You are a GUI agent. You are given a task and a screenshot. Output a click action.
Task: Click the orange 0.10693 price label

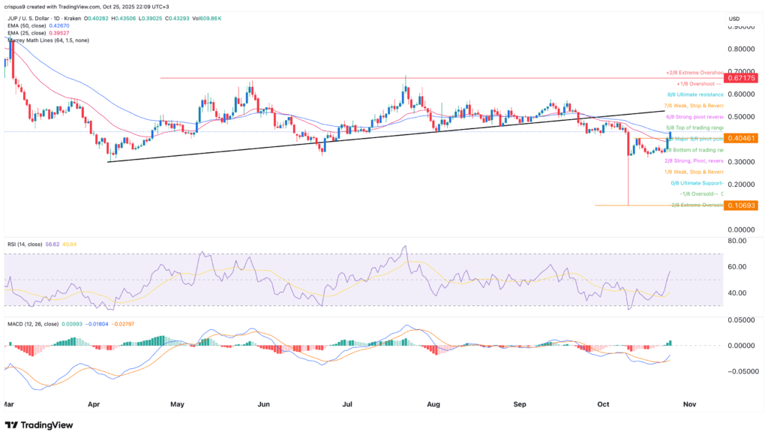point(741,206)
